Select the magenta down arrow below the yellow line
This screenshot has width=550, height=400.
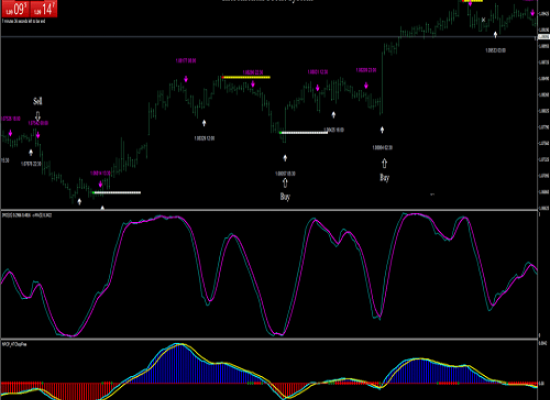[x=253, y=84]
